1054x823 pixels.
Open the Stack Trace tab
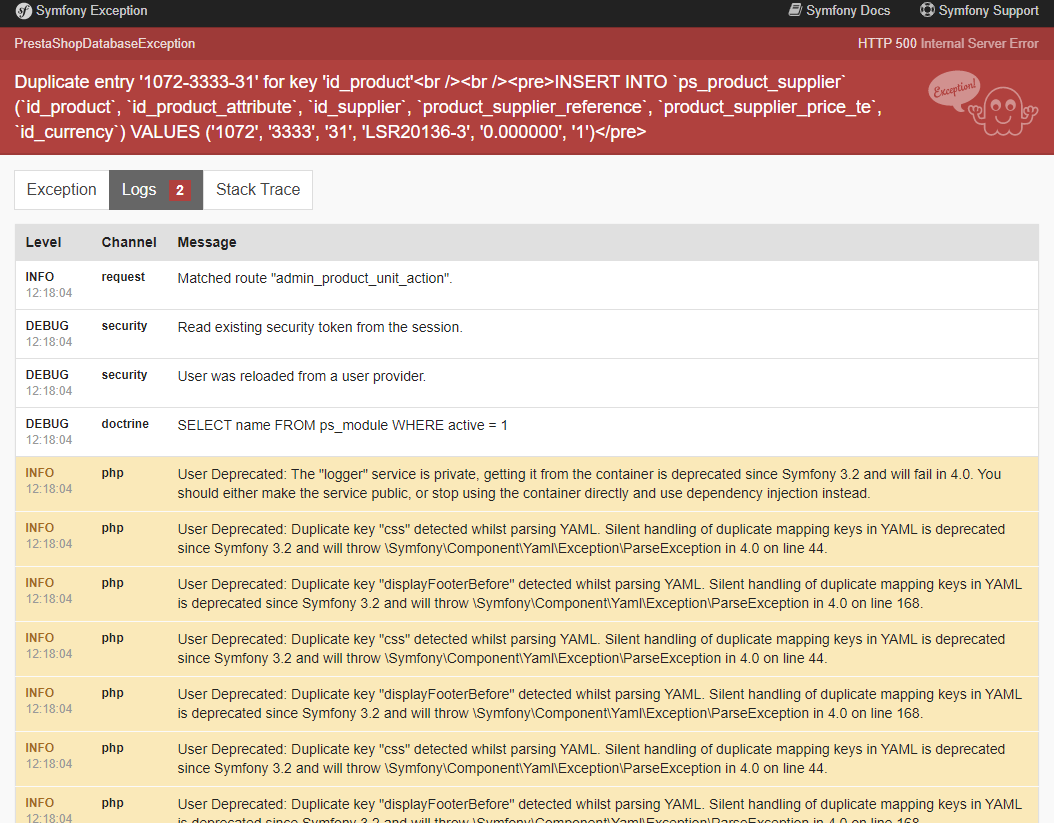[258, 190]
